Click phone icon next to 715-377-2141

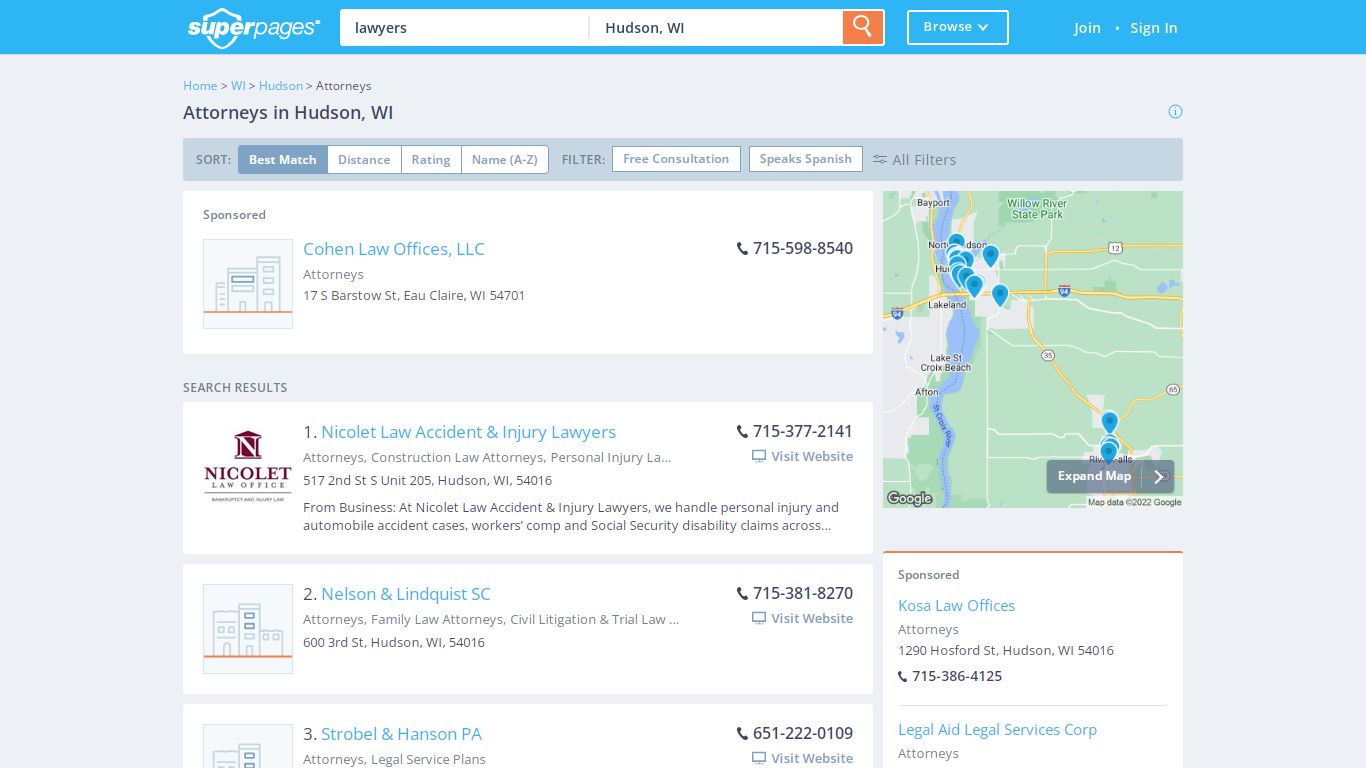click(x=742, y=432)
